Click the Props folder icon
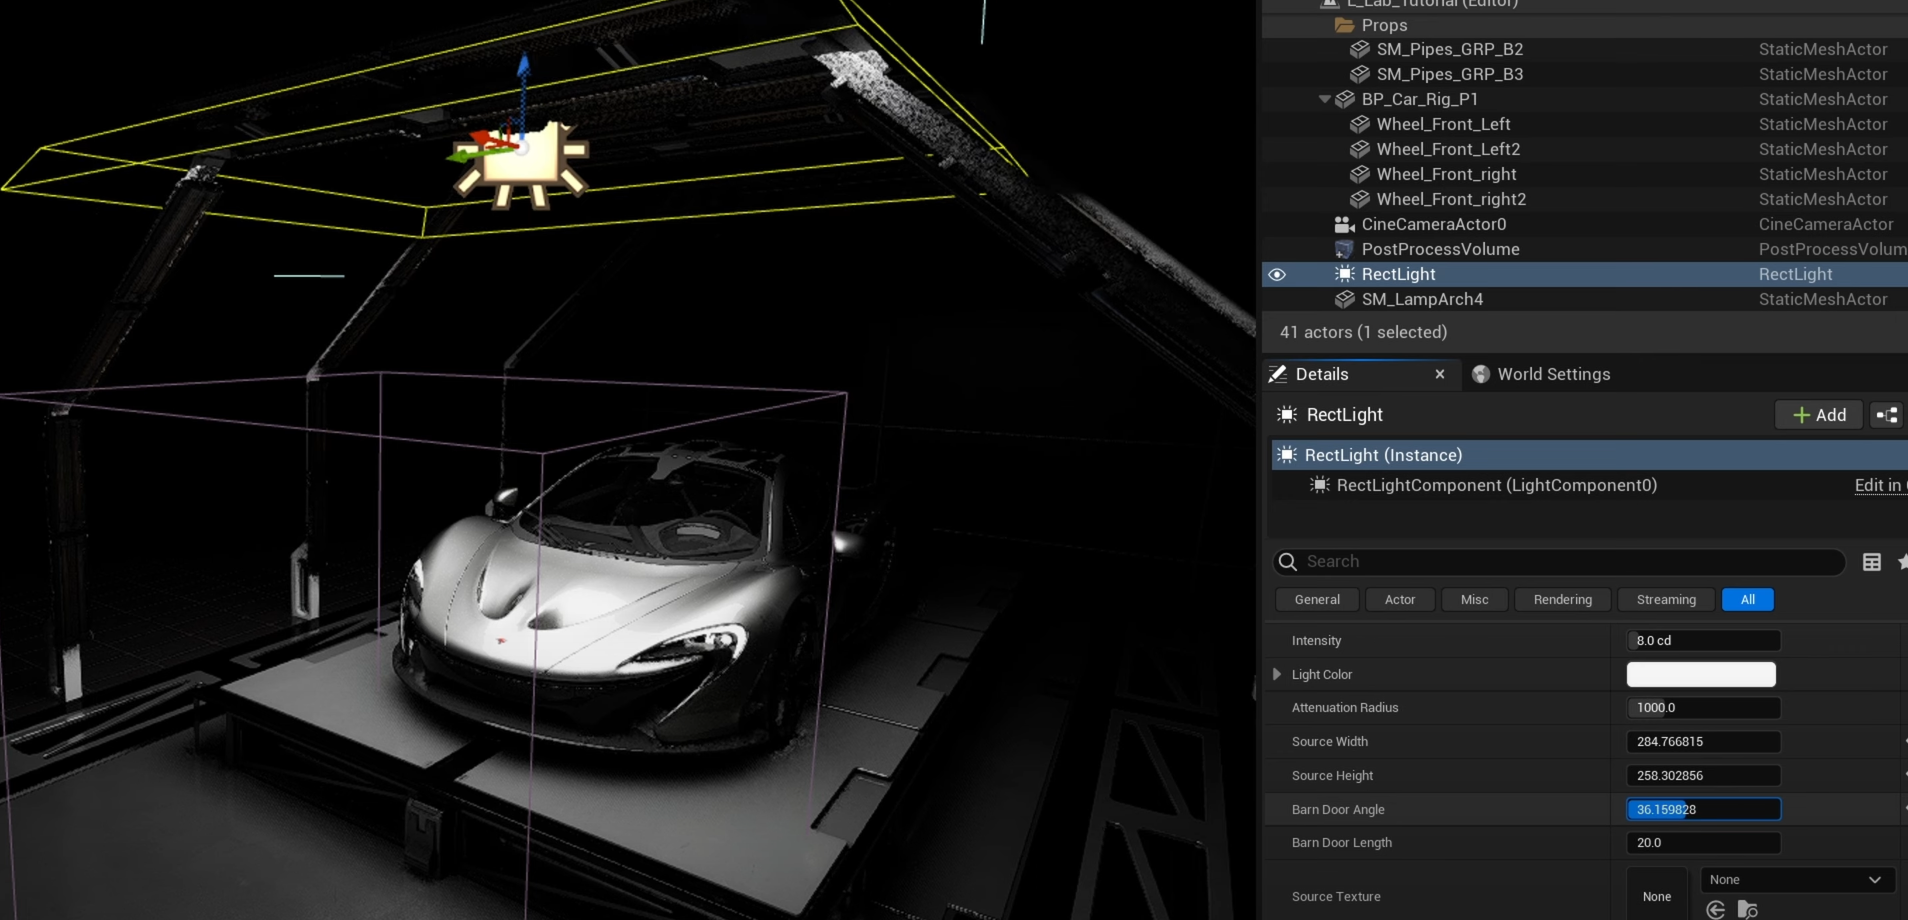The height and width of the screenshot is (920, 1908). 1344,25
